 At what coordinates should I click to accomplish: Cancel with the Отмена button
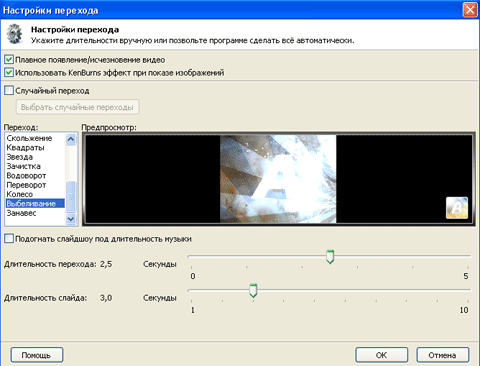coord(443,355)
